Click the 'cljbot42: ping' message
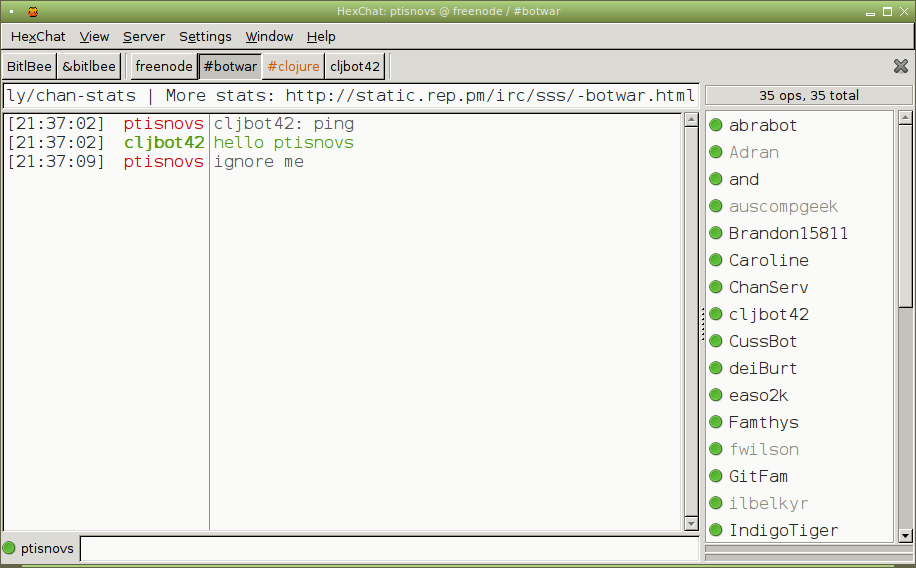The height and width of the screenshot is (568, 916). (x=283, y=124)
